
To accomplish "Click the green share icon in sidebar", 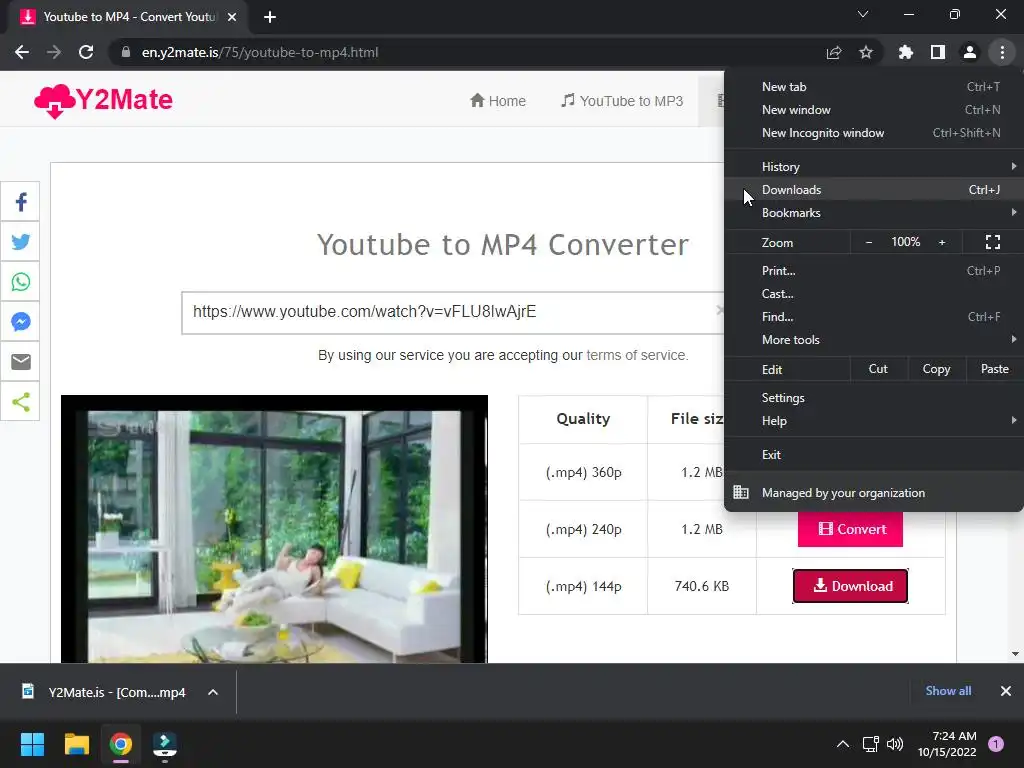I will pos(20,402).
